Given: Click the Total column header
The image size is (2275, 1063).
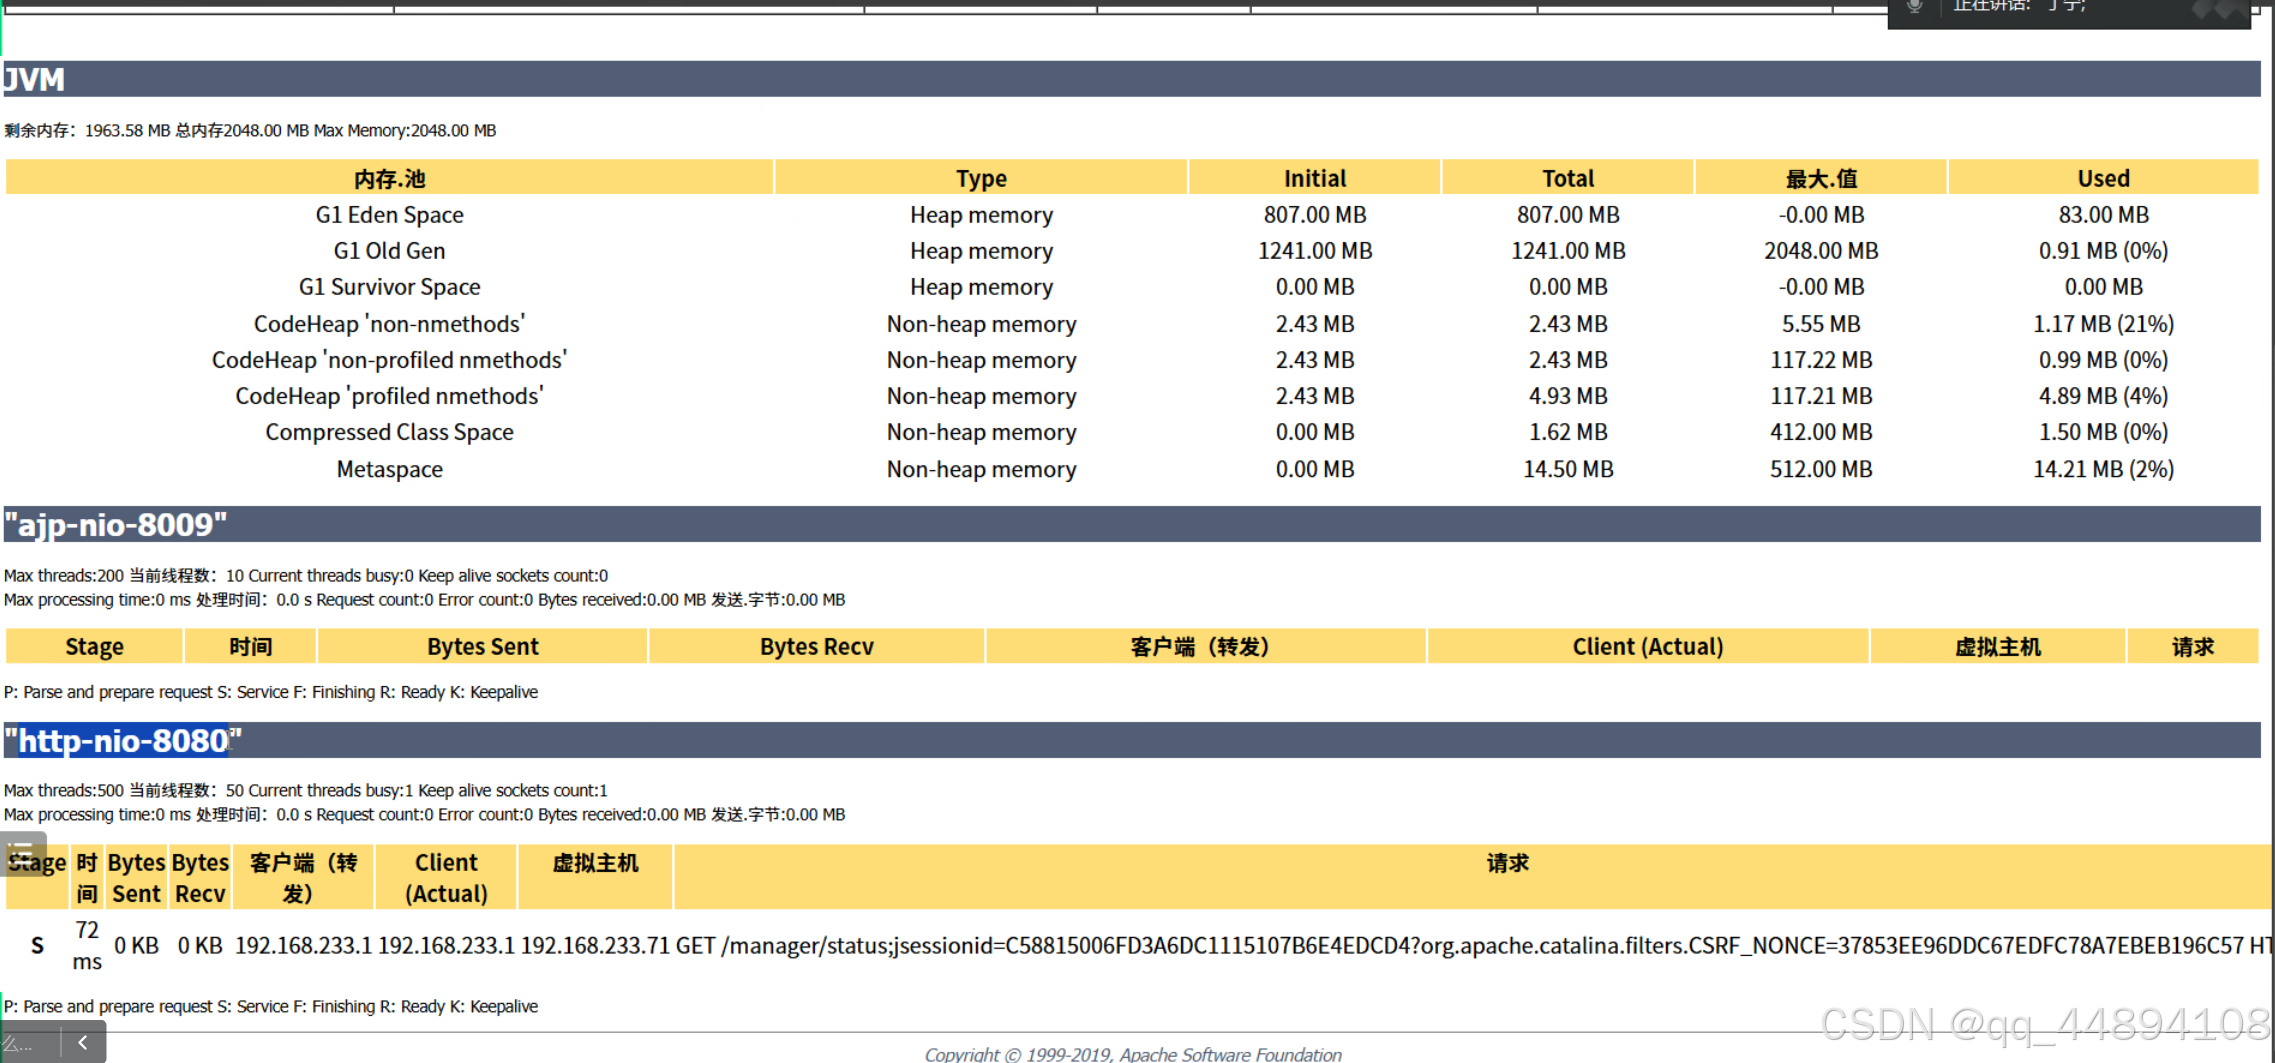Looking at the screenshot, I should coord(1568,178).
